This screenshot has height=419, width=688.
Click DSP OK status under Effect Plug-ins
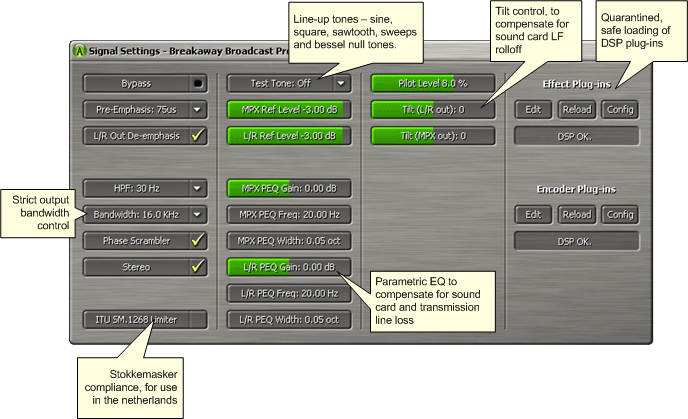click(x=577, y=136)
